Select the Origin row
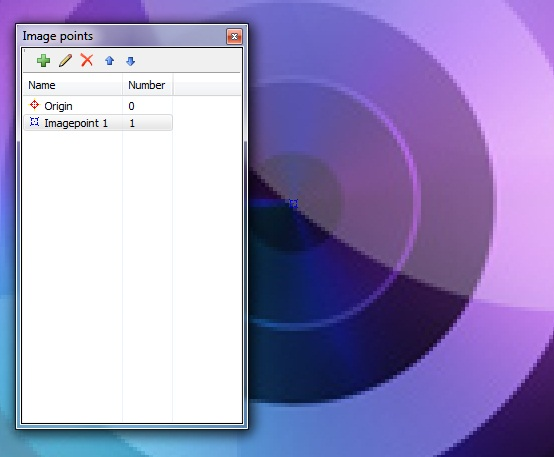Screen dimensions: 554x457 pyautogui.click(x=98, y=106)
